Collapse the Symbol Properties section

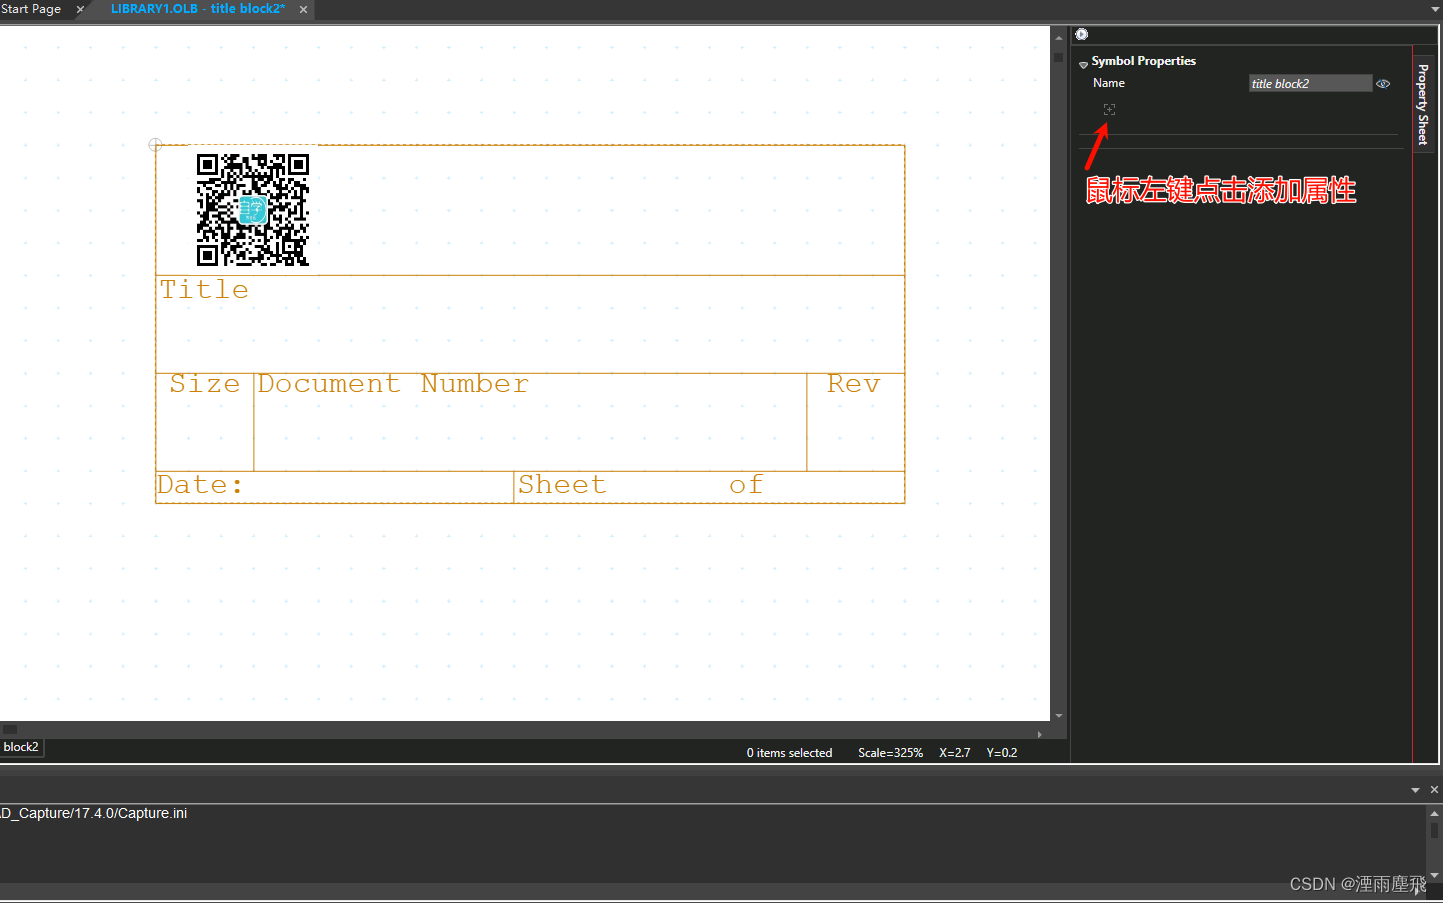[1083, 64]
